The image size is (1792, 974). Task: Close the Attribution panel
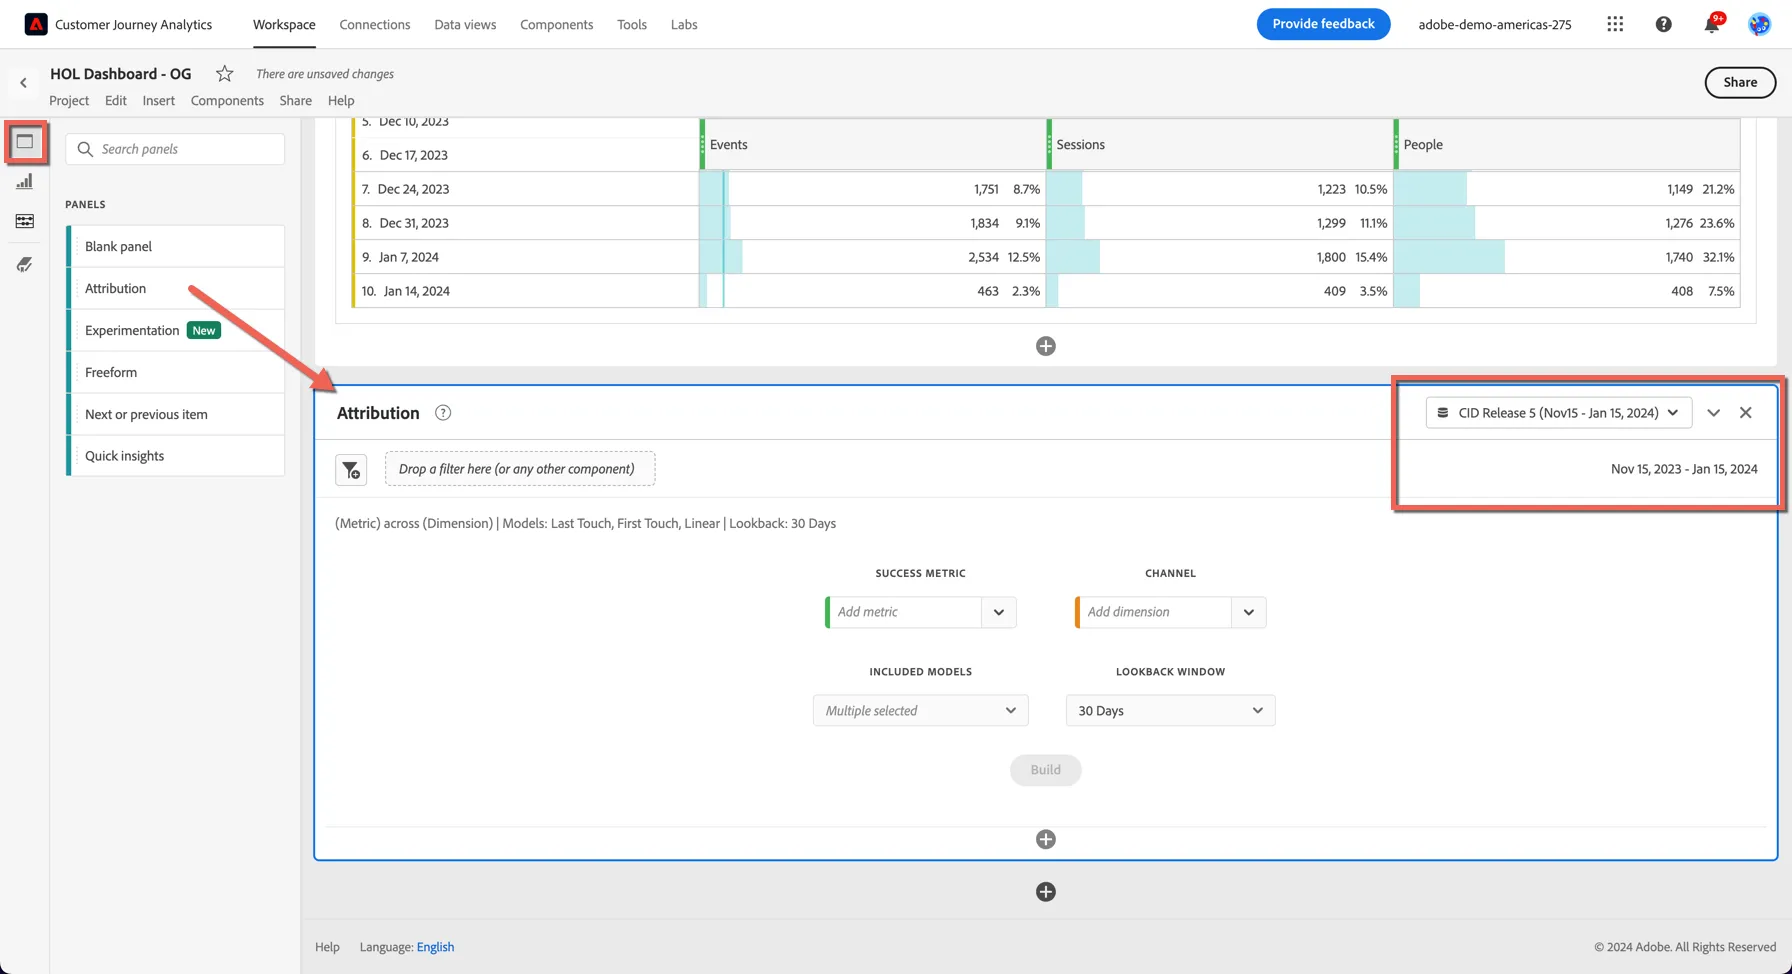[x=1746, y=413]
